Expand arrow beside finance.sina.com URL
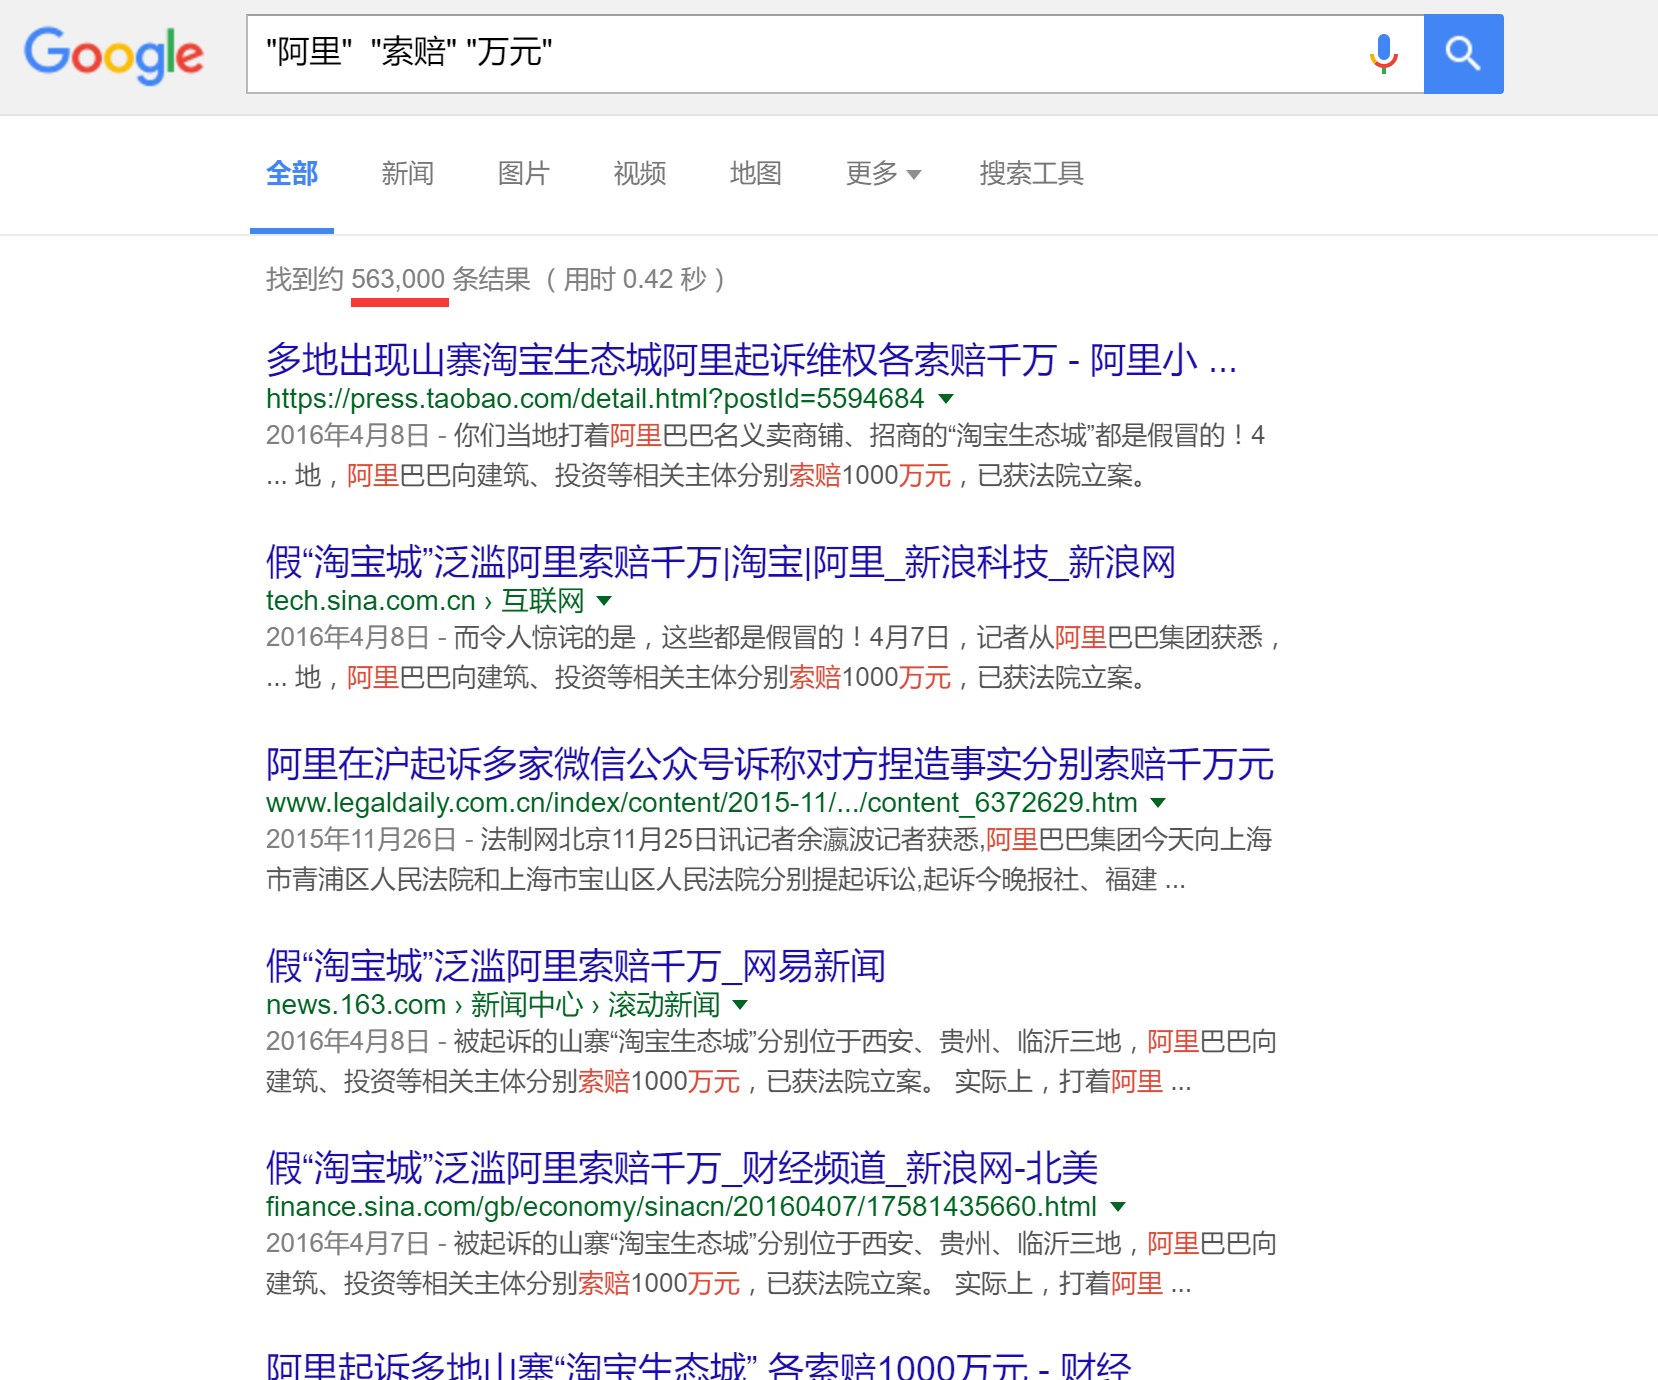The image size is (1658, 1380). click(1118, 1207)
